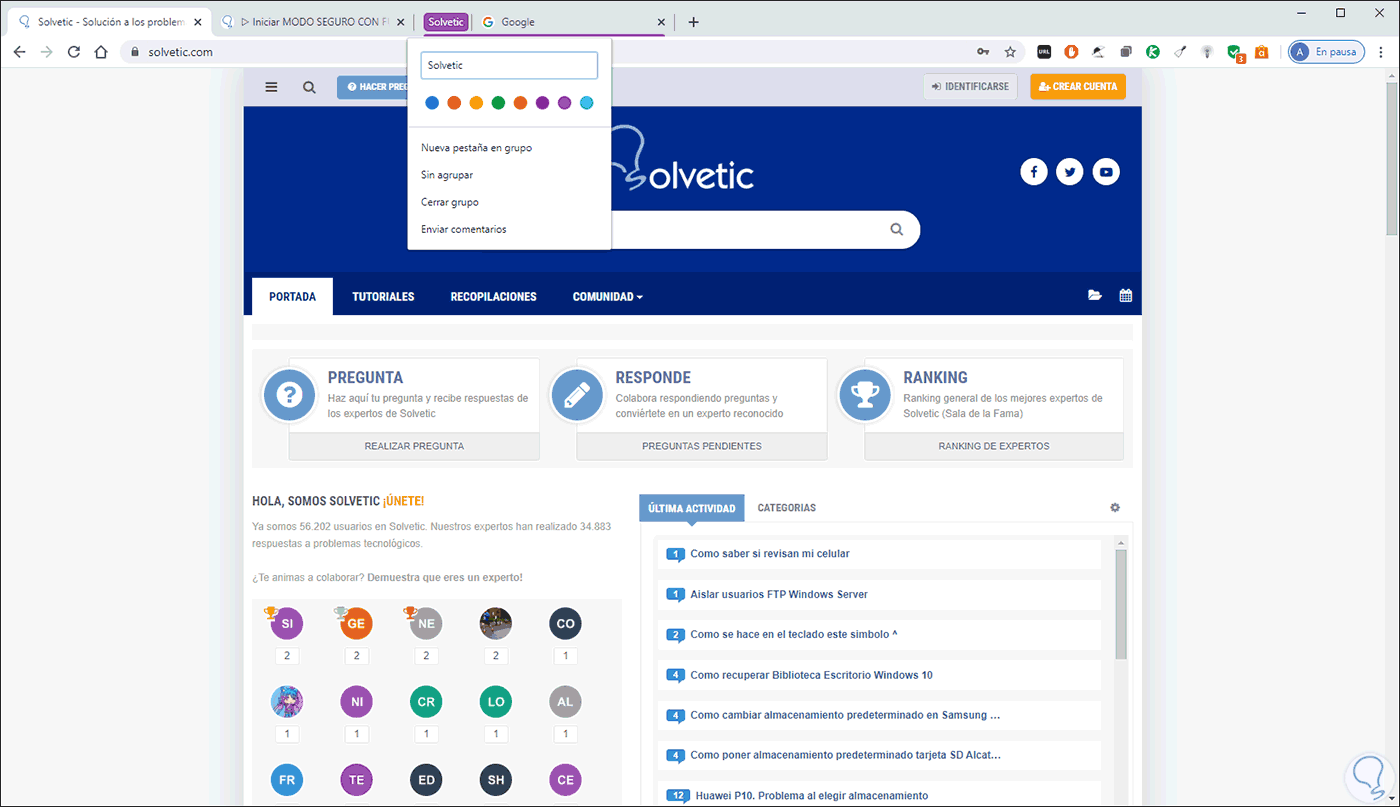Image resolution: width=1400 pixels, height=807 pixels.
Task: Reload the current page
Action: [x=74, y=52]
